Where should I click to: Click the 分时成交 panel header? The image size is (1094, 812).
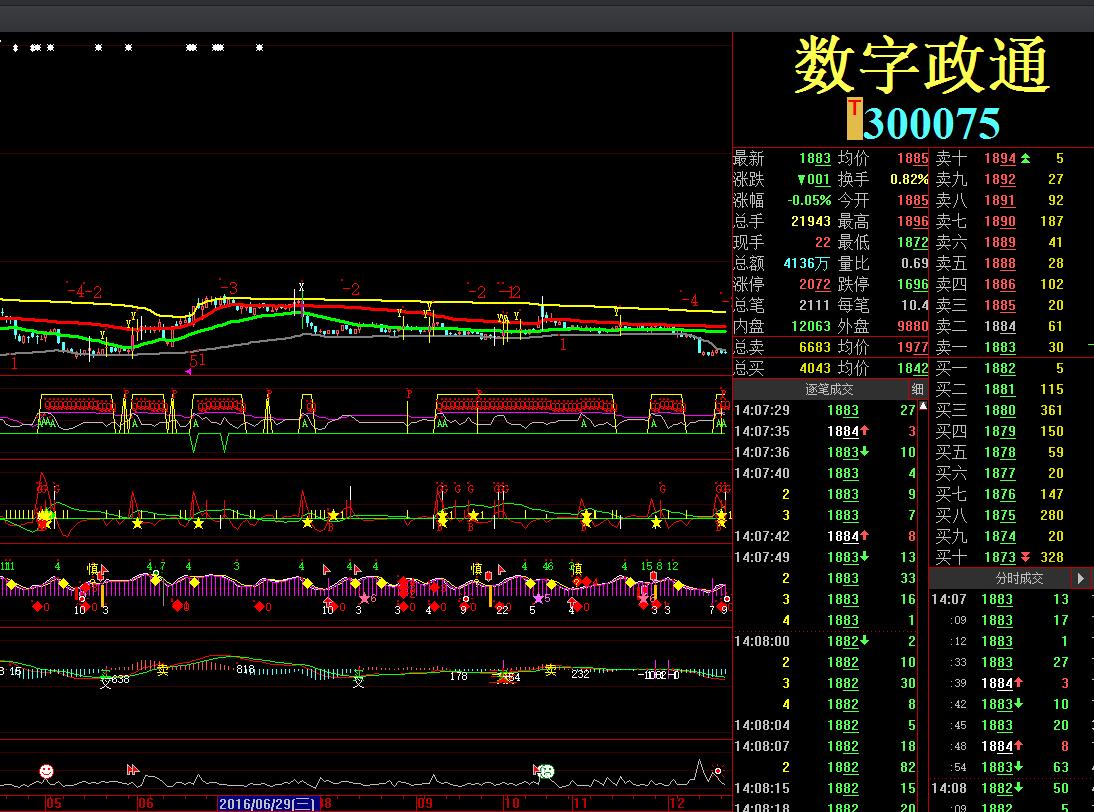point(1019,578)
